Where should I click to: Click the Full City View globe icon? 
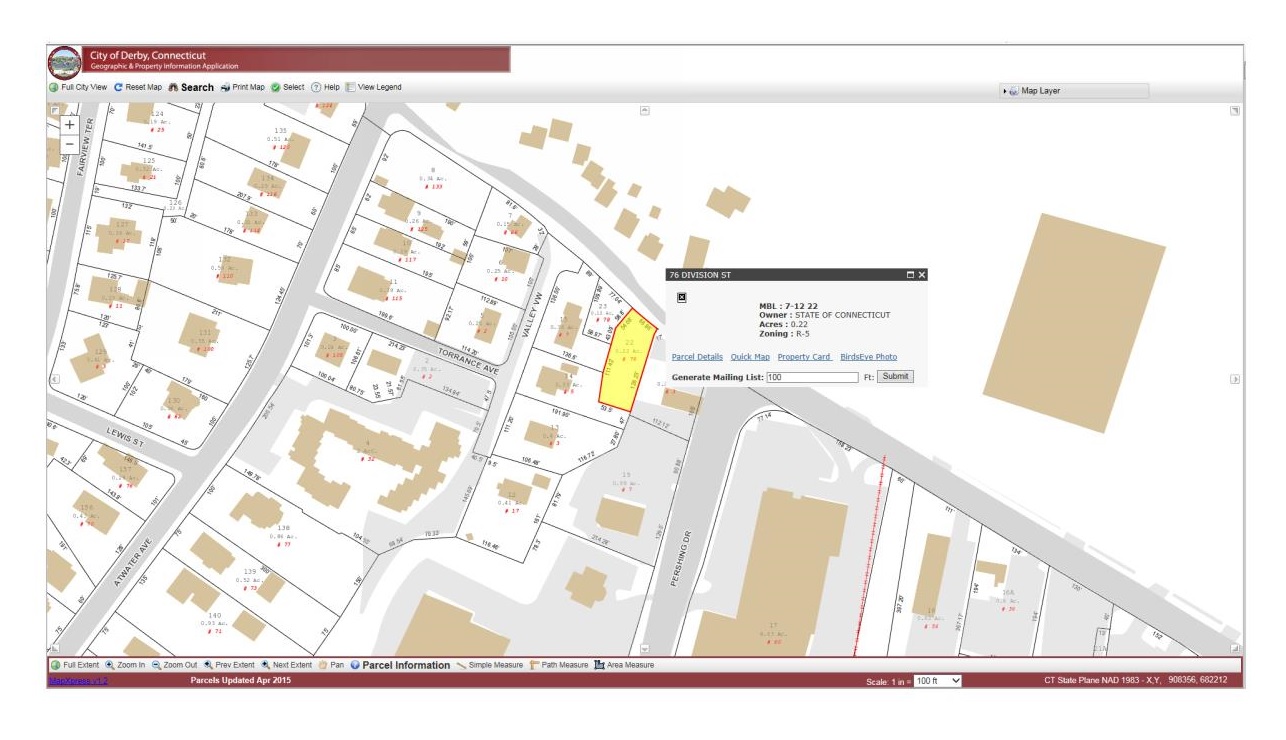(54, 88)
